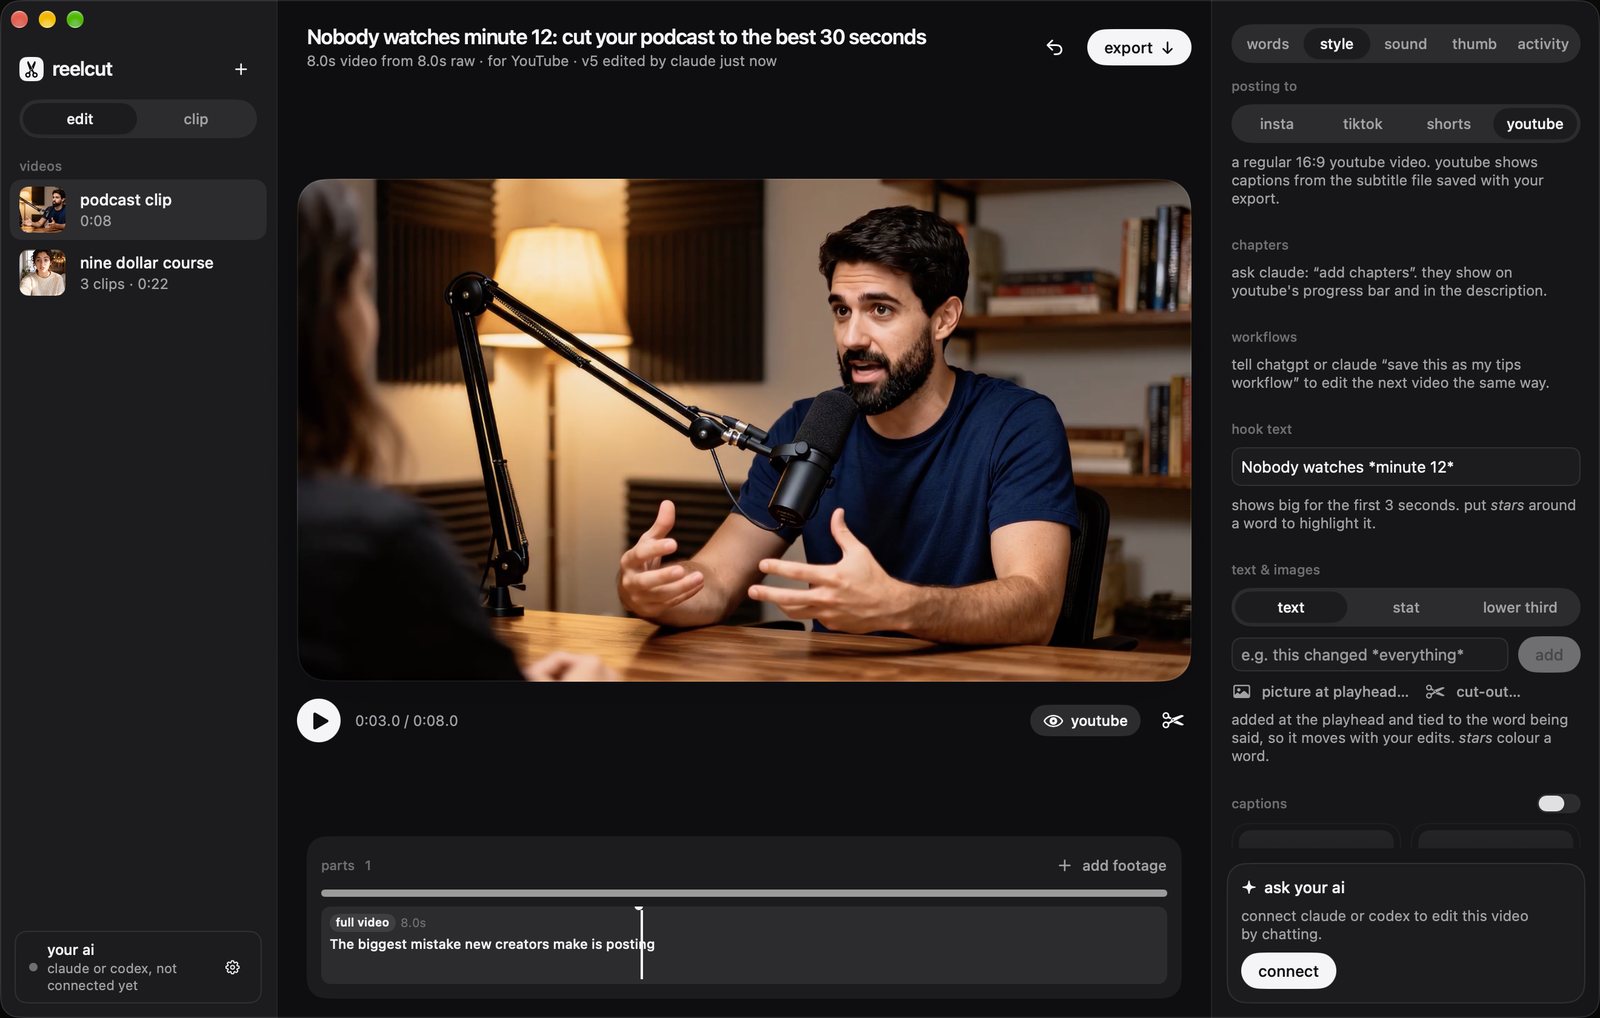Select tiktok as posting target
The width and height of the screenshot is (1600, 1018).
point(1362,124)
